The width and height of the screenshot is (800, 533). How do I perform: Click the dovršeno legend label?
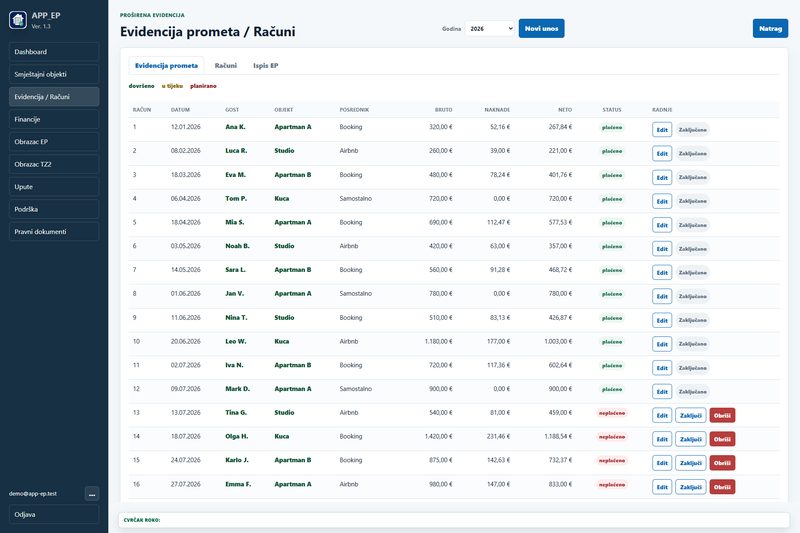141,86
